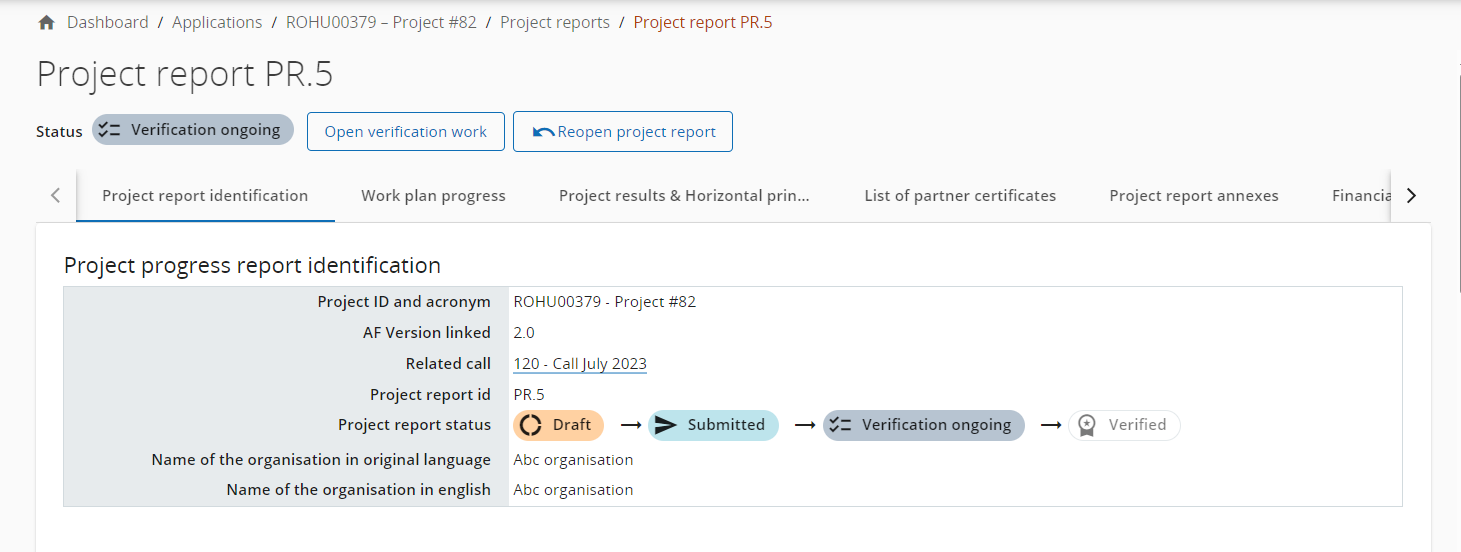Click the Verified status chip
Image resolution: width=1461 pixels, height=552 pixels.
click(x=1124, y=425)
